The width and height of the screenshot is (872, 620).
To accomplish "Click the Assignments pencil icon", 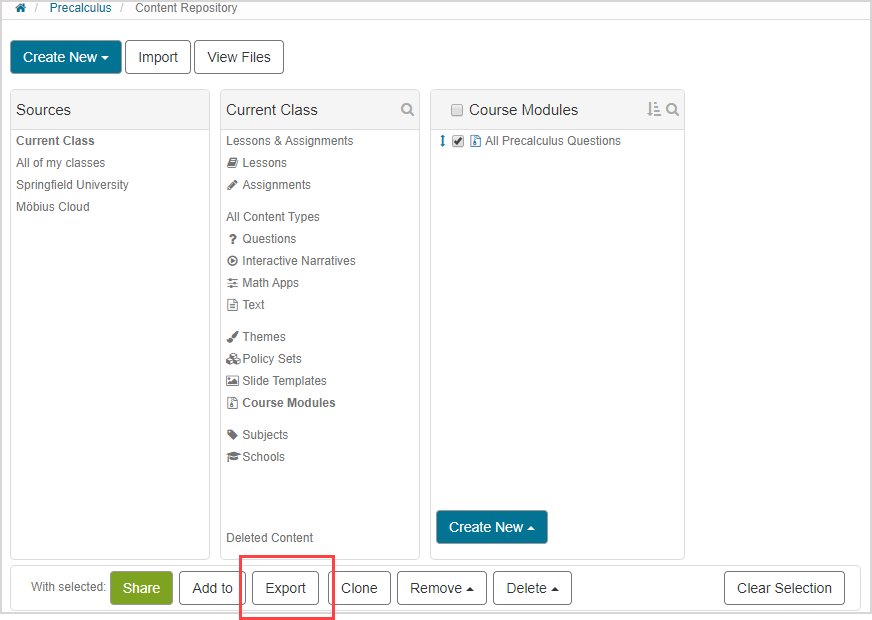I will click(232, 185).
